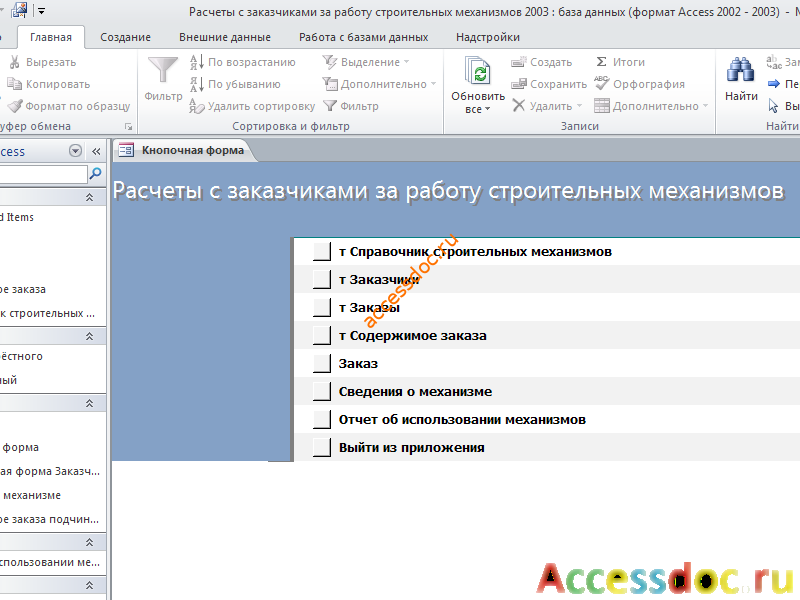Click the go-to arrow icon in Найти group
This screenshot has height=600, width=800.
point(773,84)
